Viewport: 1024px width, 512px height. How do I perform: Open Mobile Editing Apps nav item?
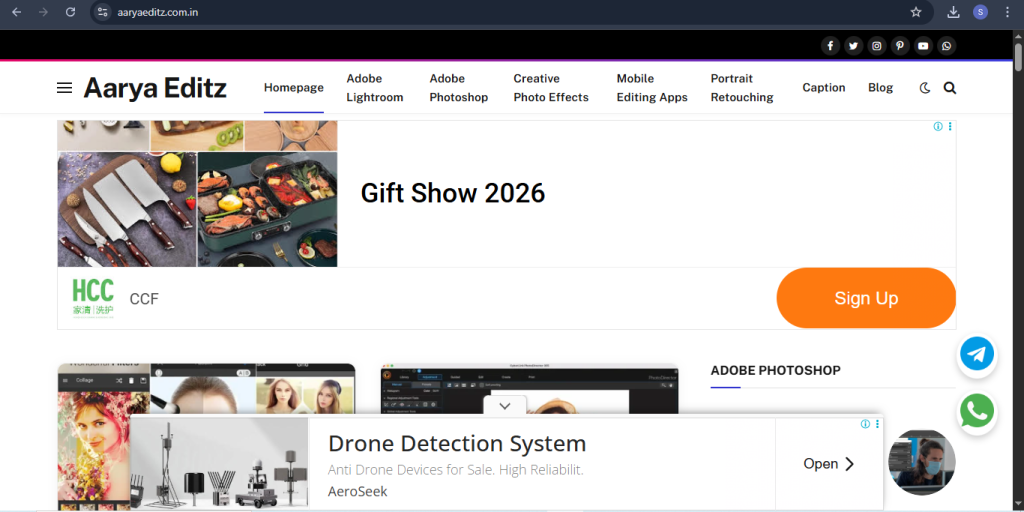(x=652, y=88)
